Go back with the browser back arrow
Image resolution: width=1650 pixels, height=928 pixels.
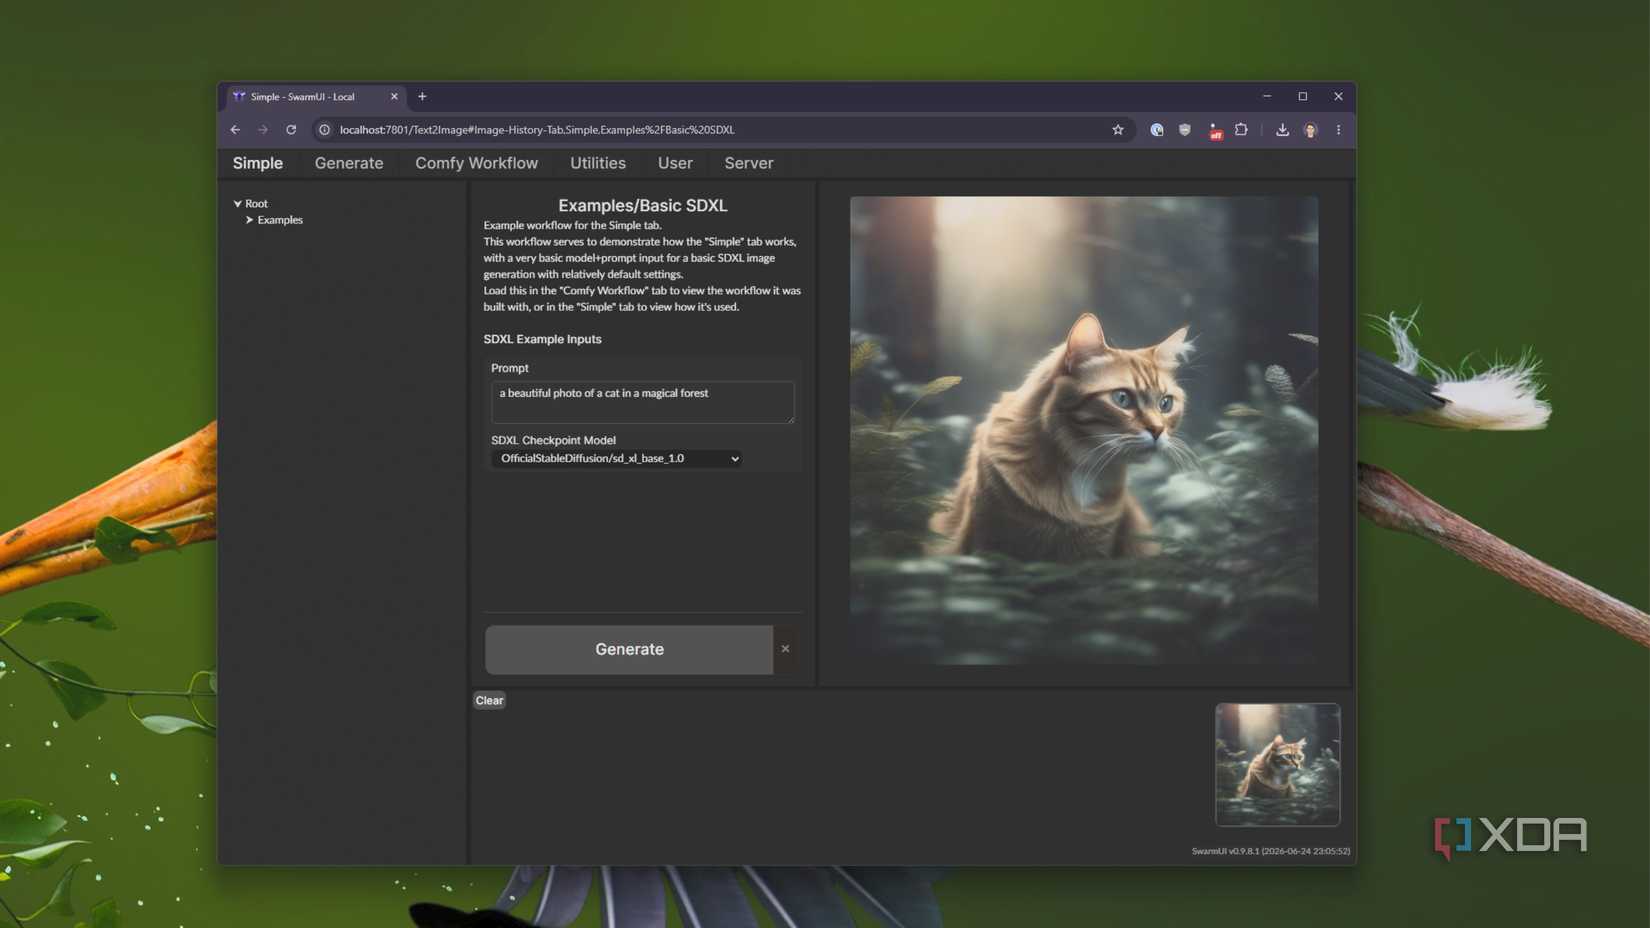click(235, 130)
